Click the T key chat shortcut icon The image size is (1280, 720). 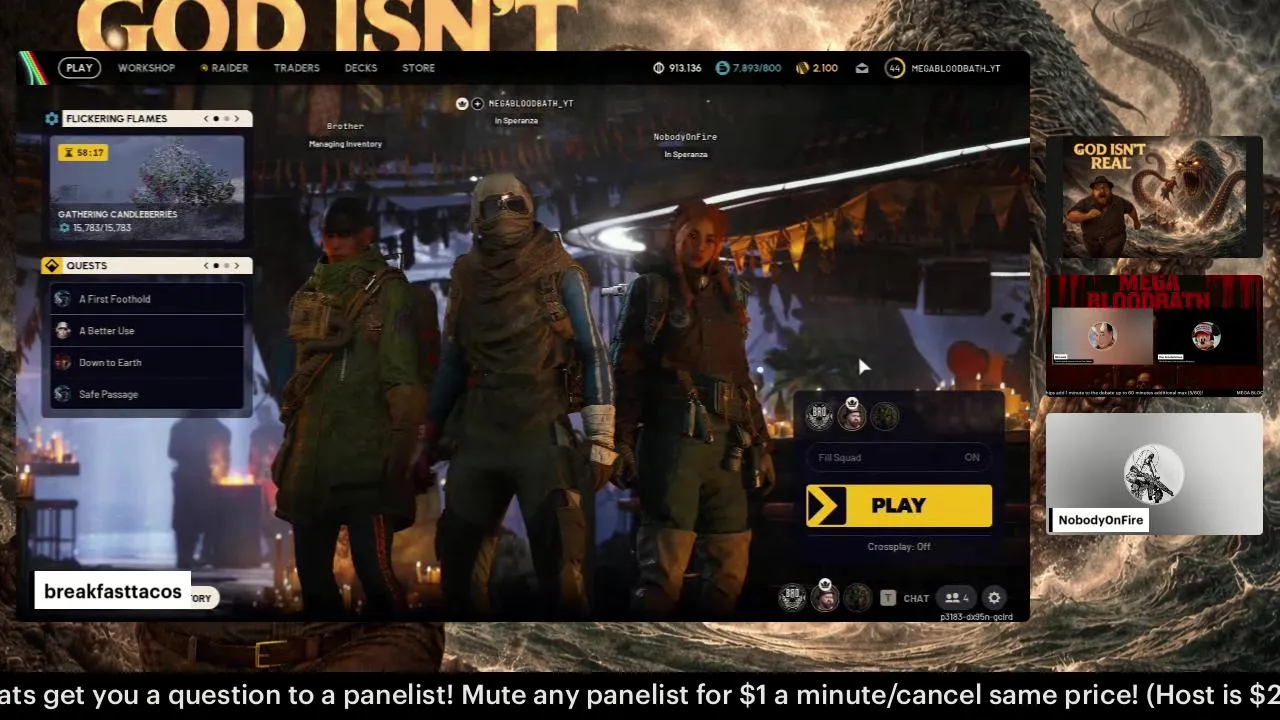[x=888, y=598]
